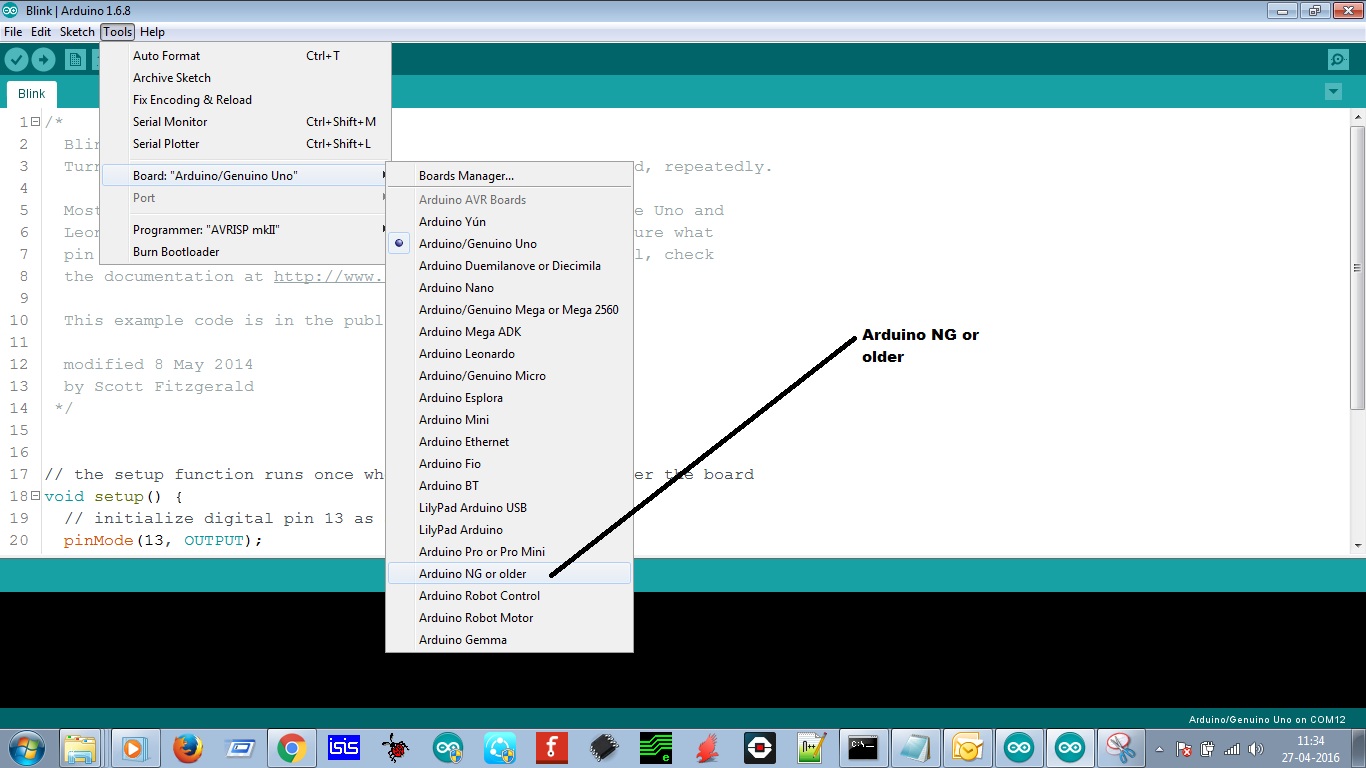
Task: Choose Arduino NG or older board
Action: point(510,574)
